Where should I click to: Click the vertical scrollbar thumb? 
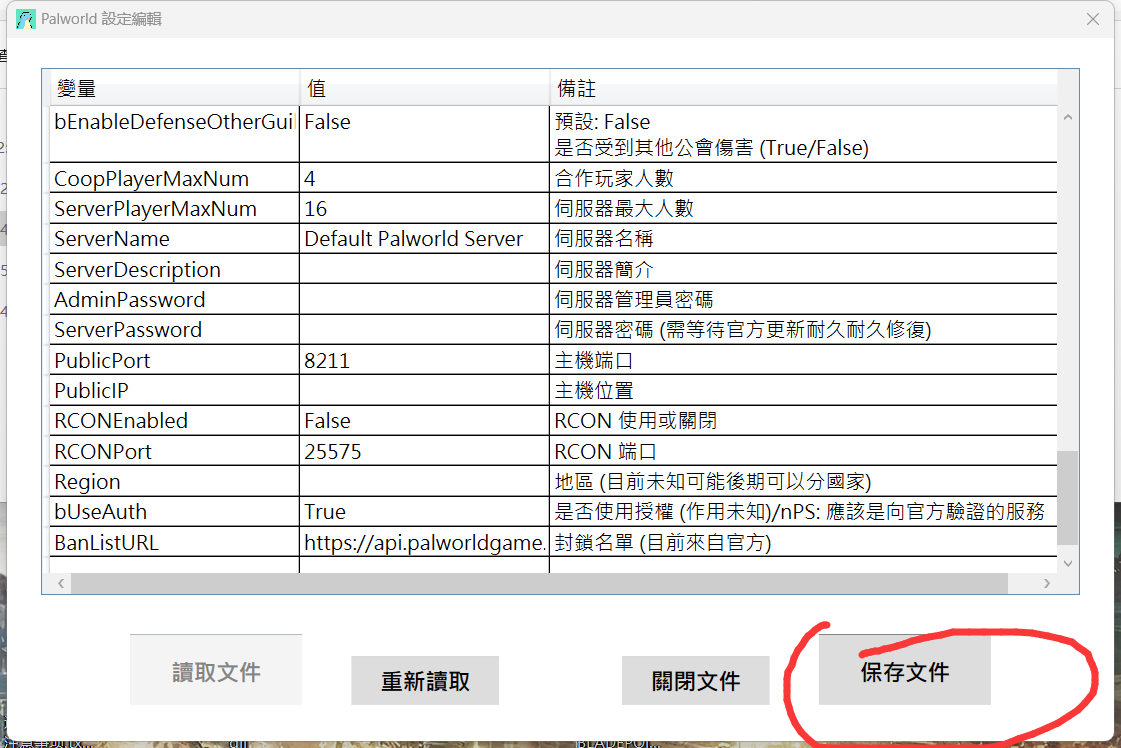1067,498
